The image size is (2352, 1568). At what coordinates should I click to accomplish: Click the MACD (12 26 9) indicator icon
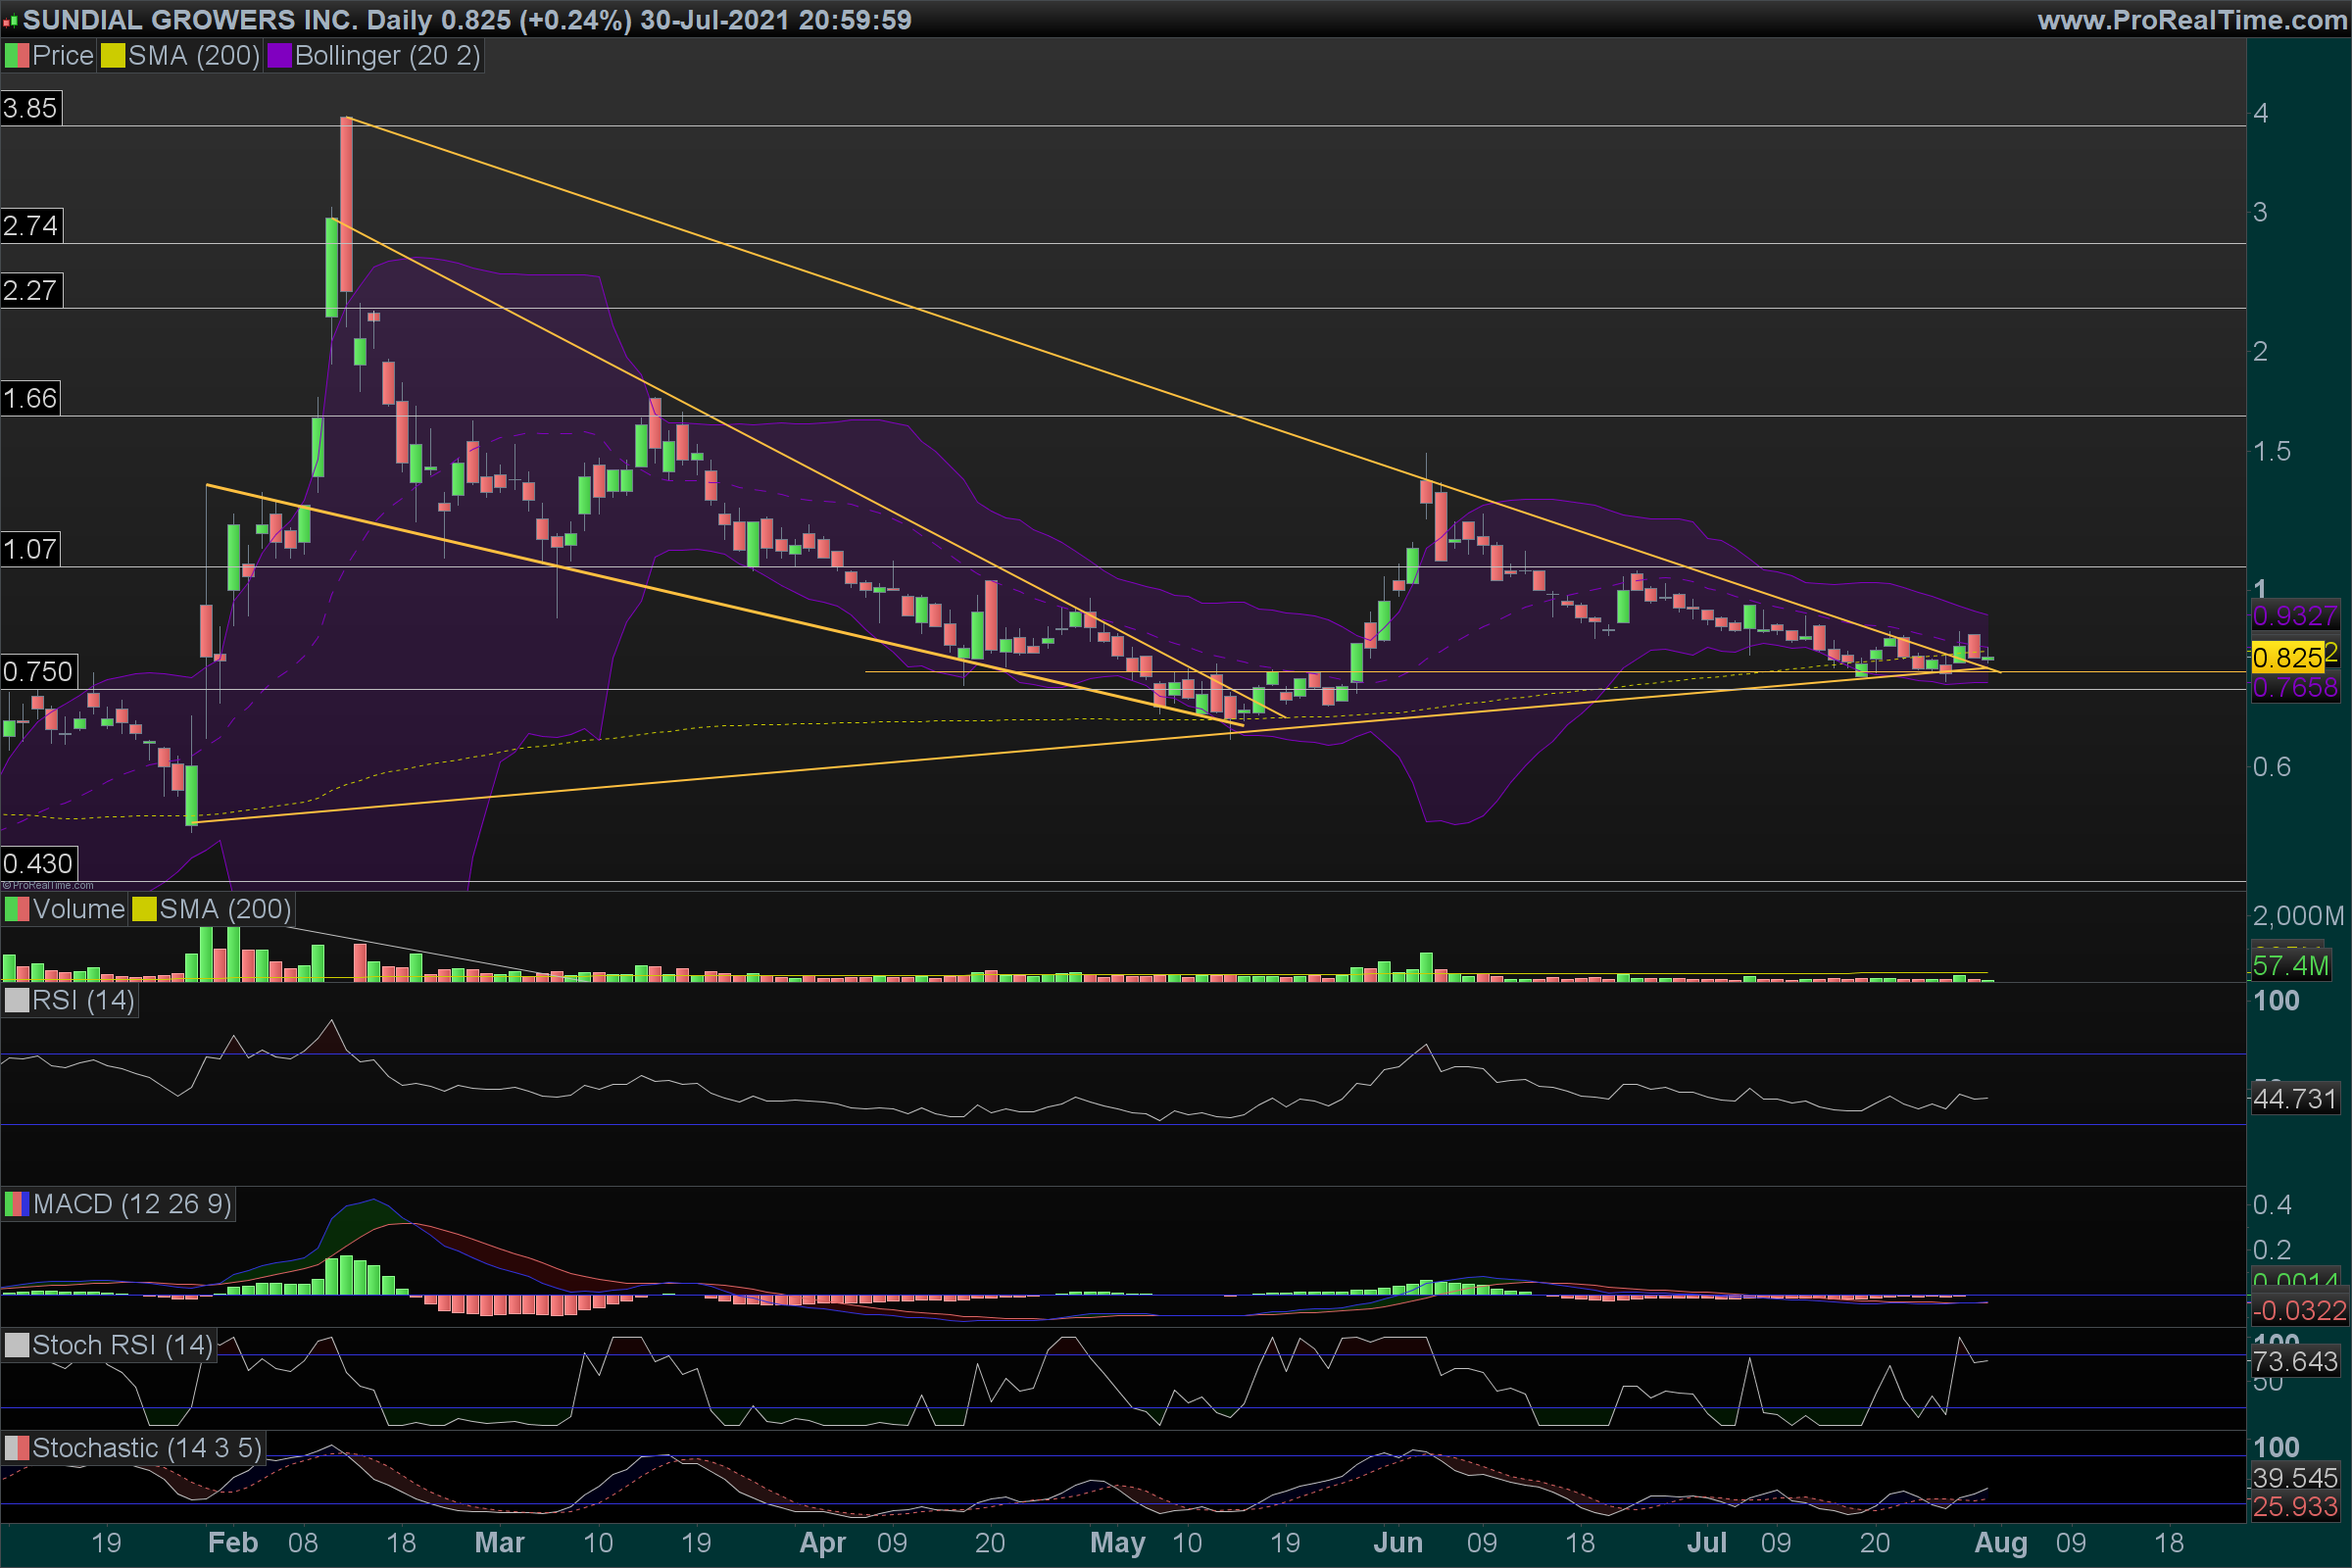(17, 1204)
